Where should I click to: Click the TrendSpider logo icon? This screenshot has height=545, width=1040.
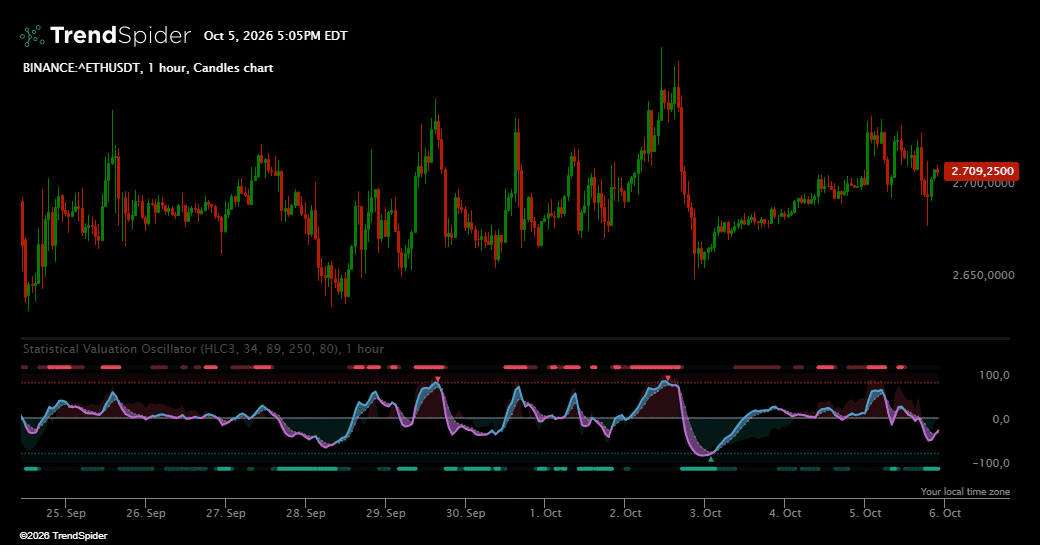[x=32, y=36]
